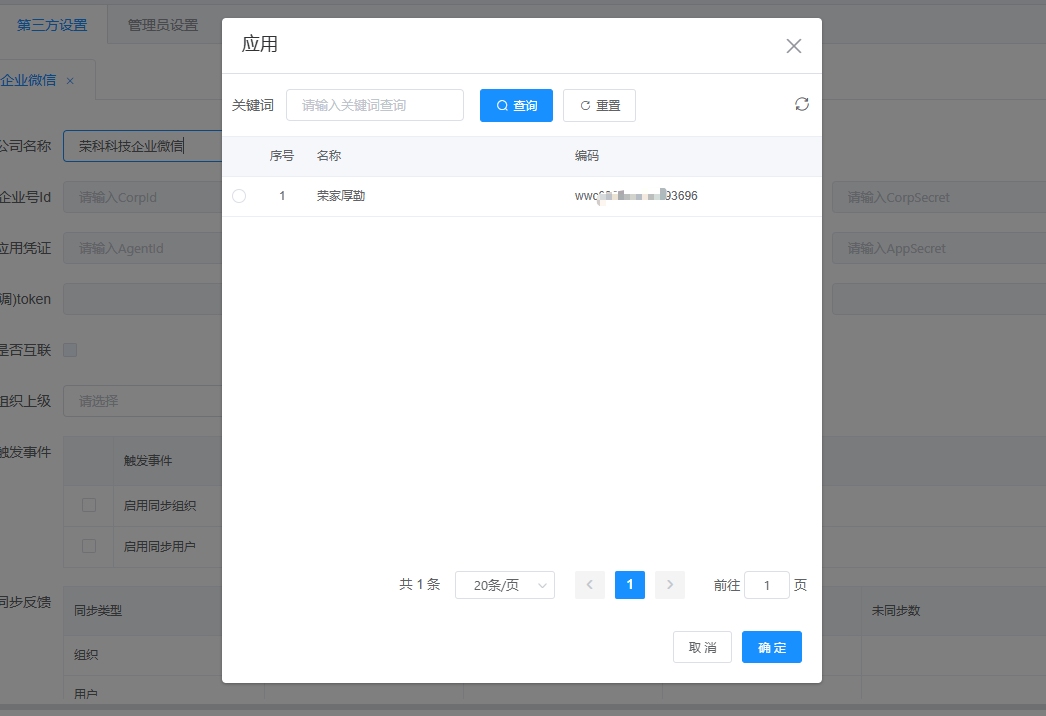The width and height of the screenshot is (1046, 716).
Task: Confirm selection with 确定 button
Action: pos(772,647)
